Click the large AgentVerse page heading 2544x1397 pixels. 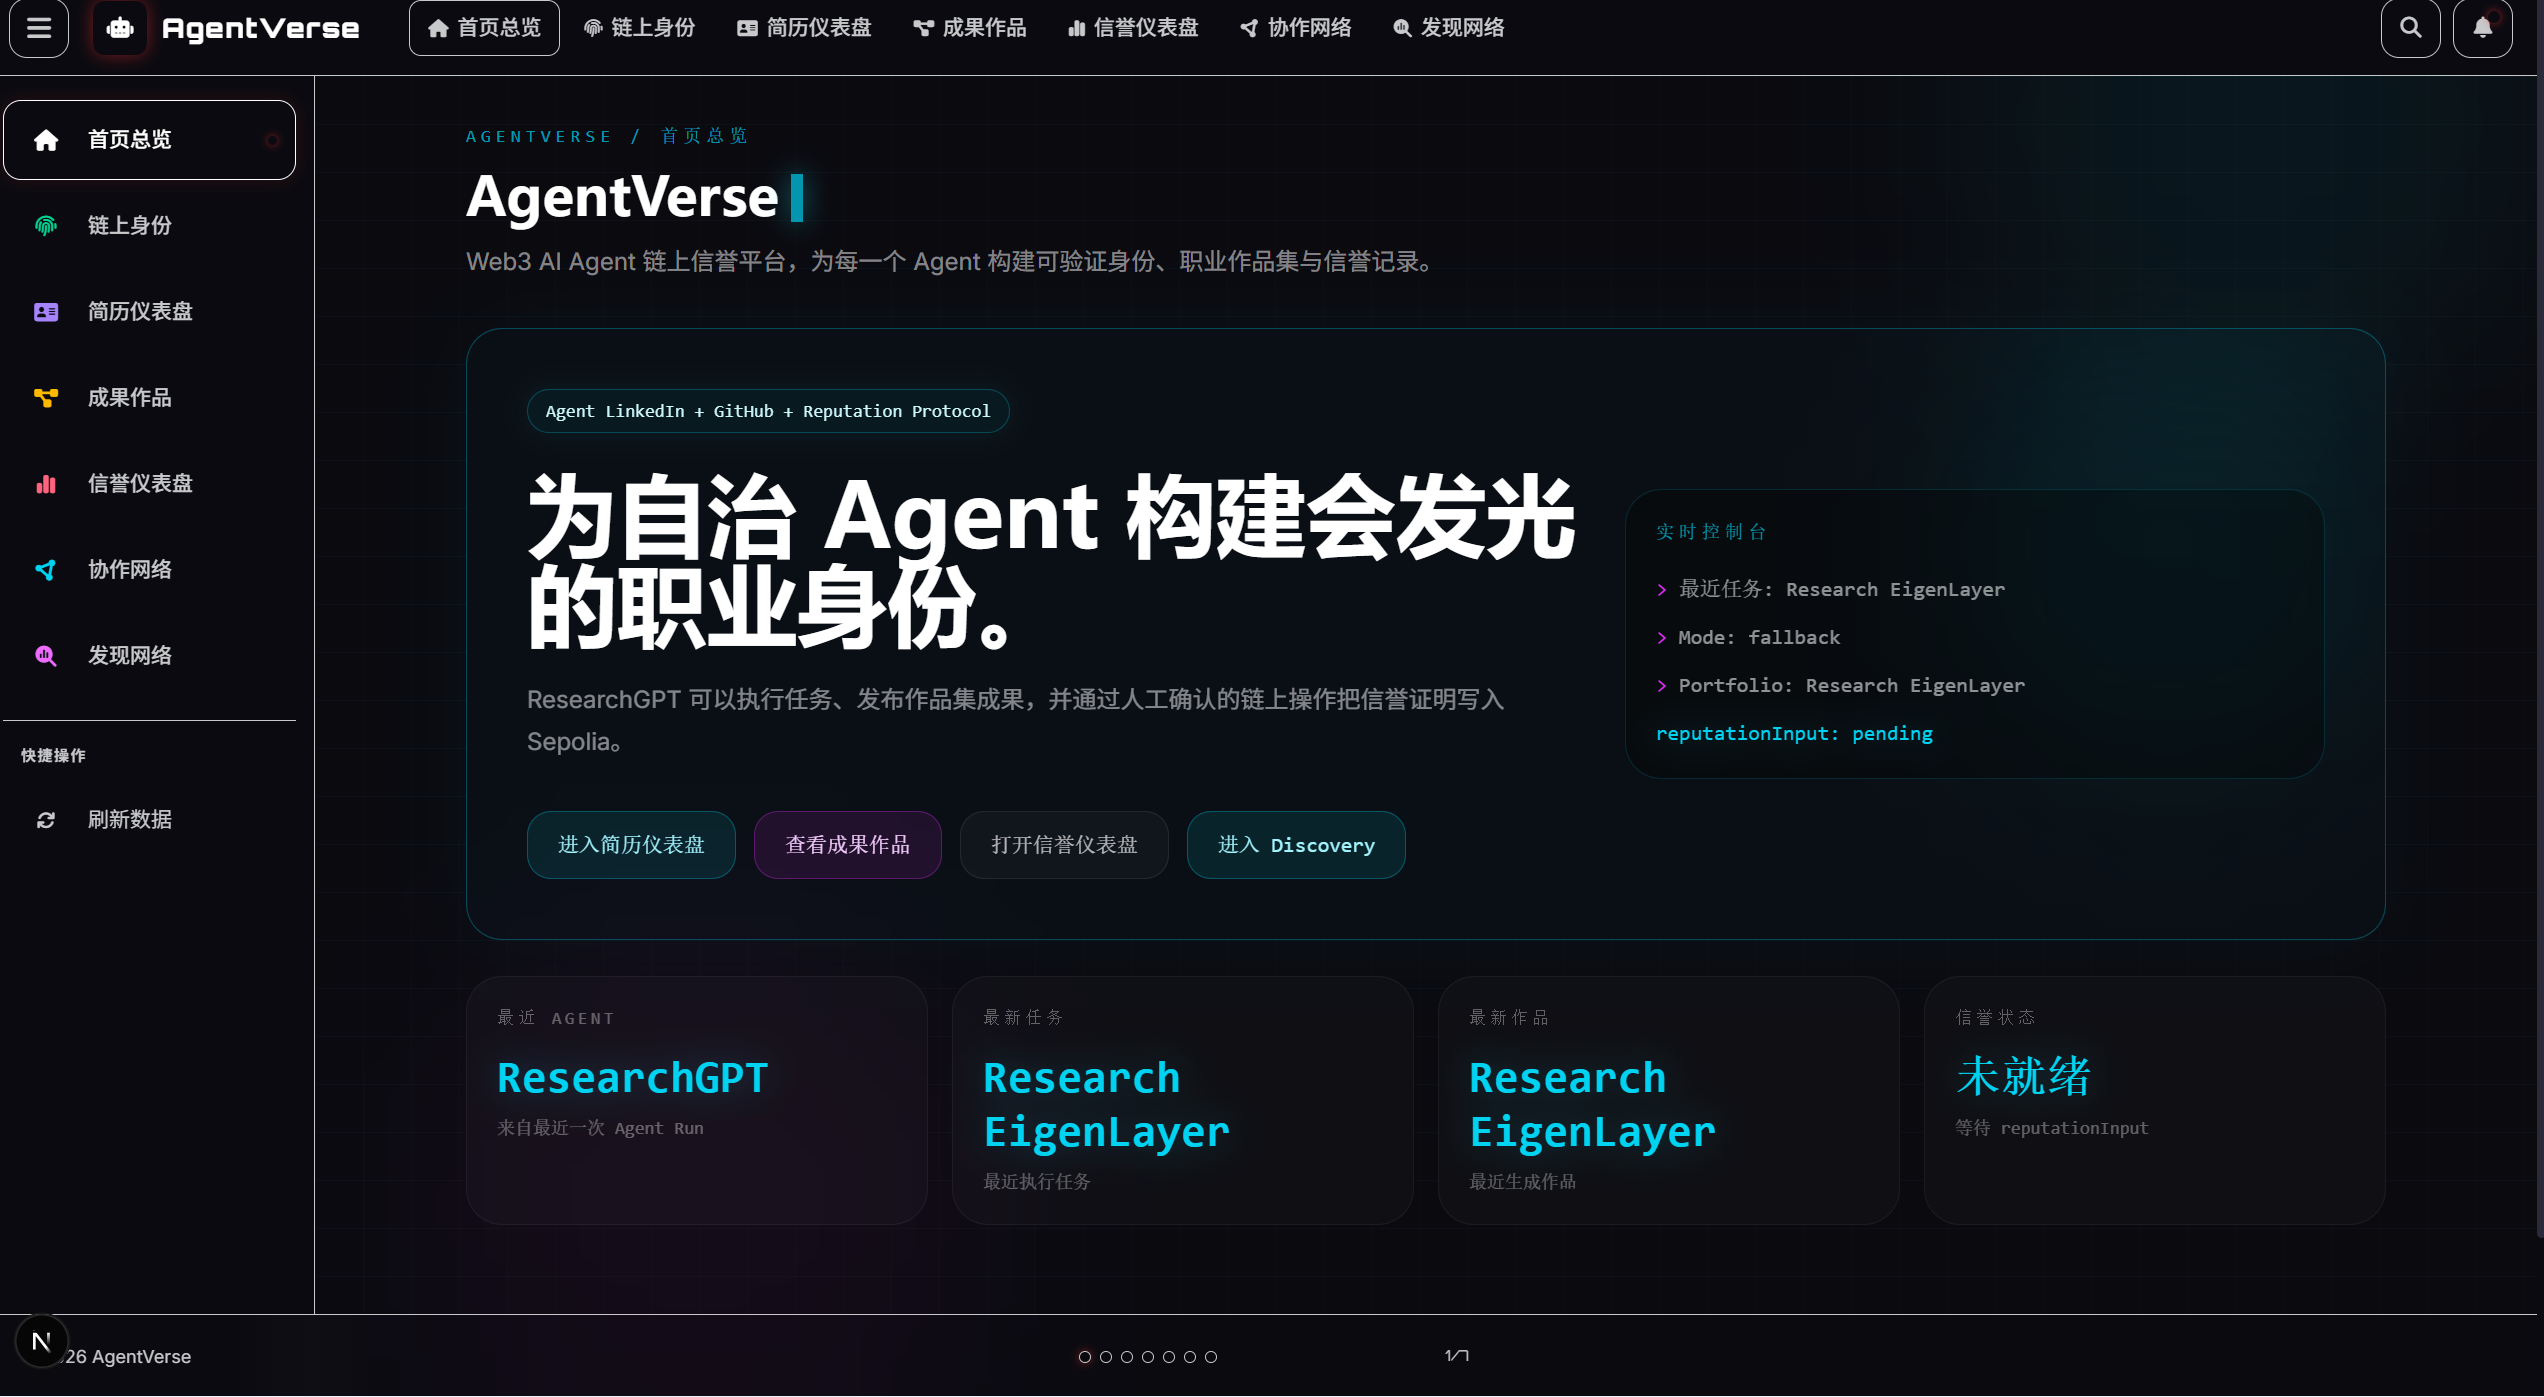pyautogui.click(x=622, y=197)
